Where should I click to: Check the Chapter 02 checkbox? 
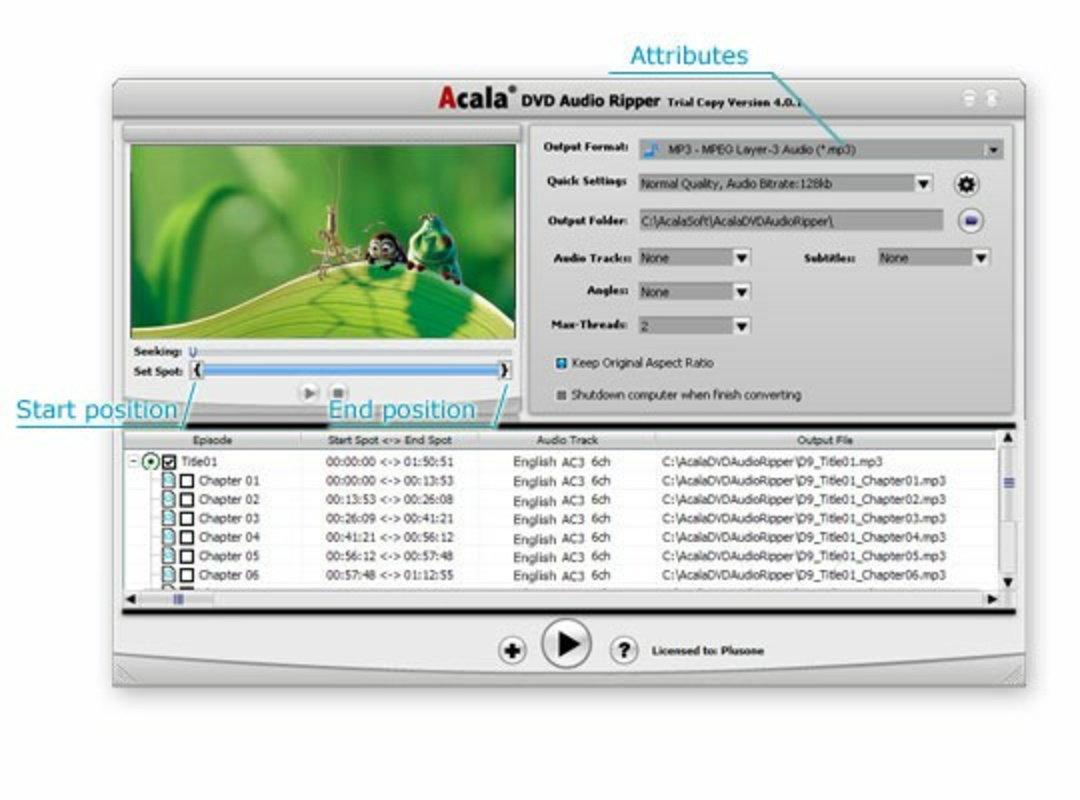[187, 500]
